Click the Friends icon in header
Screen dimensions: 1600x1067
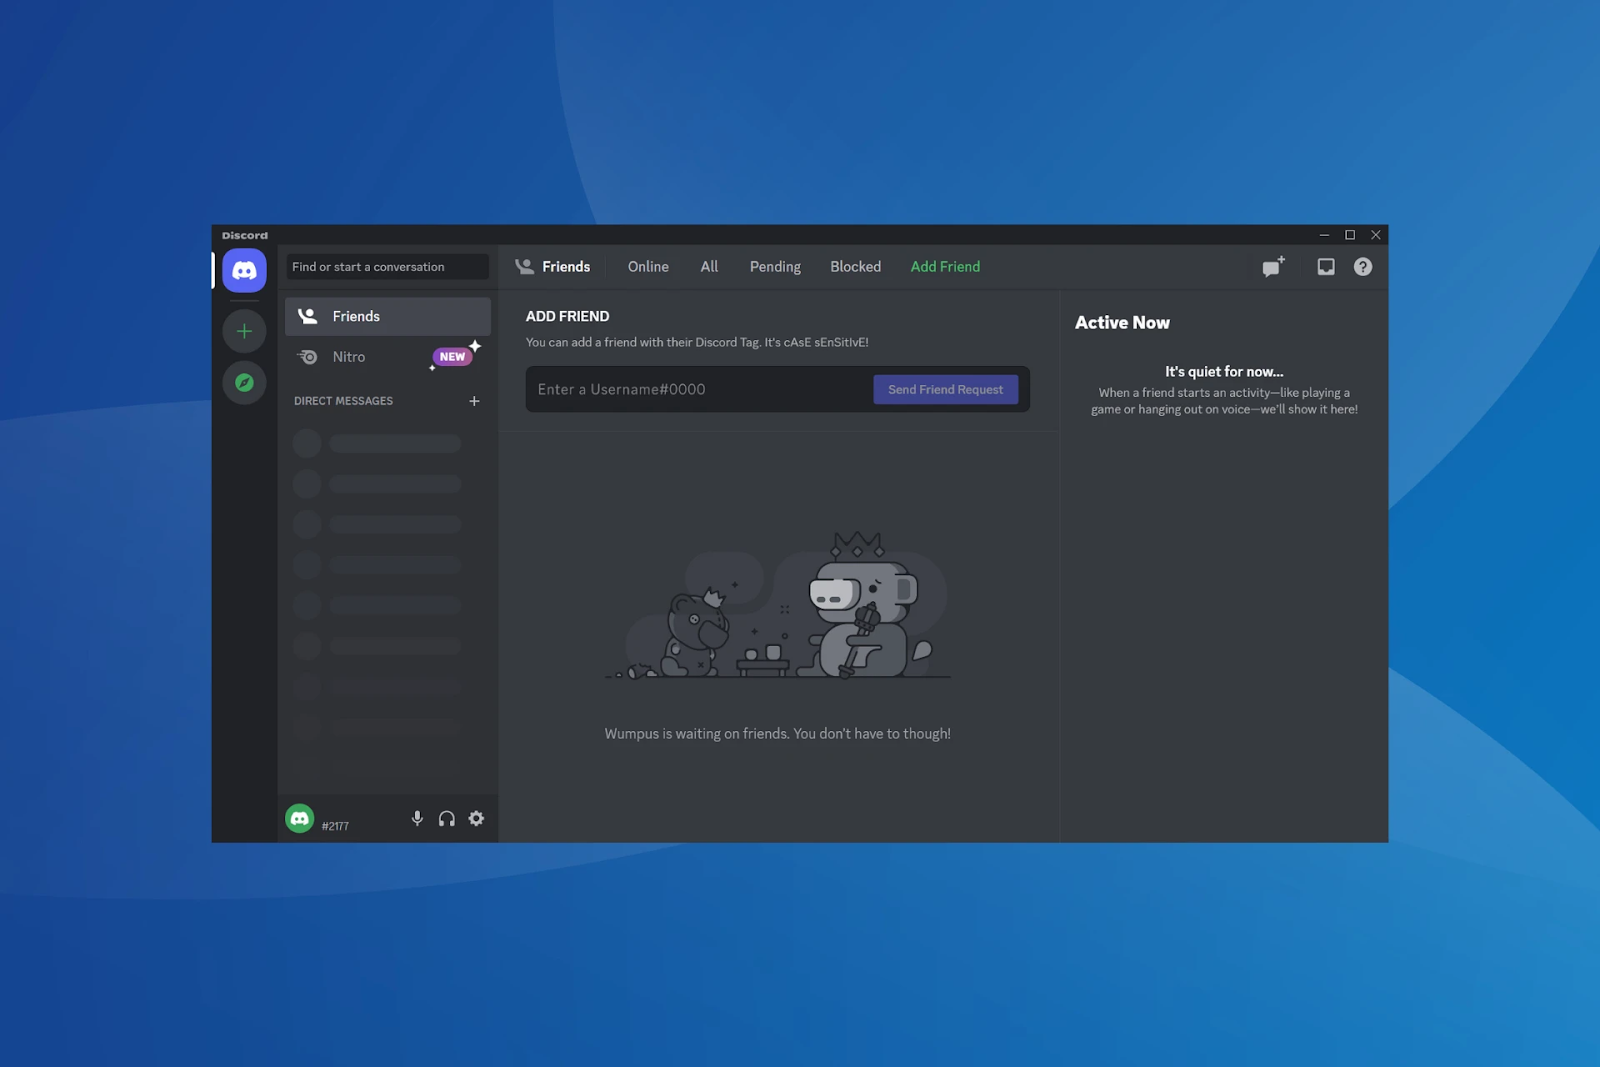[524, 266]
